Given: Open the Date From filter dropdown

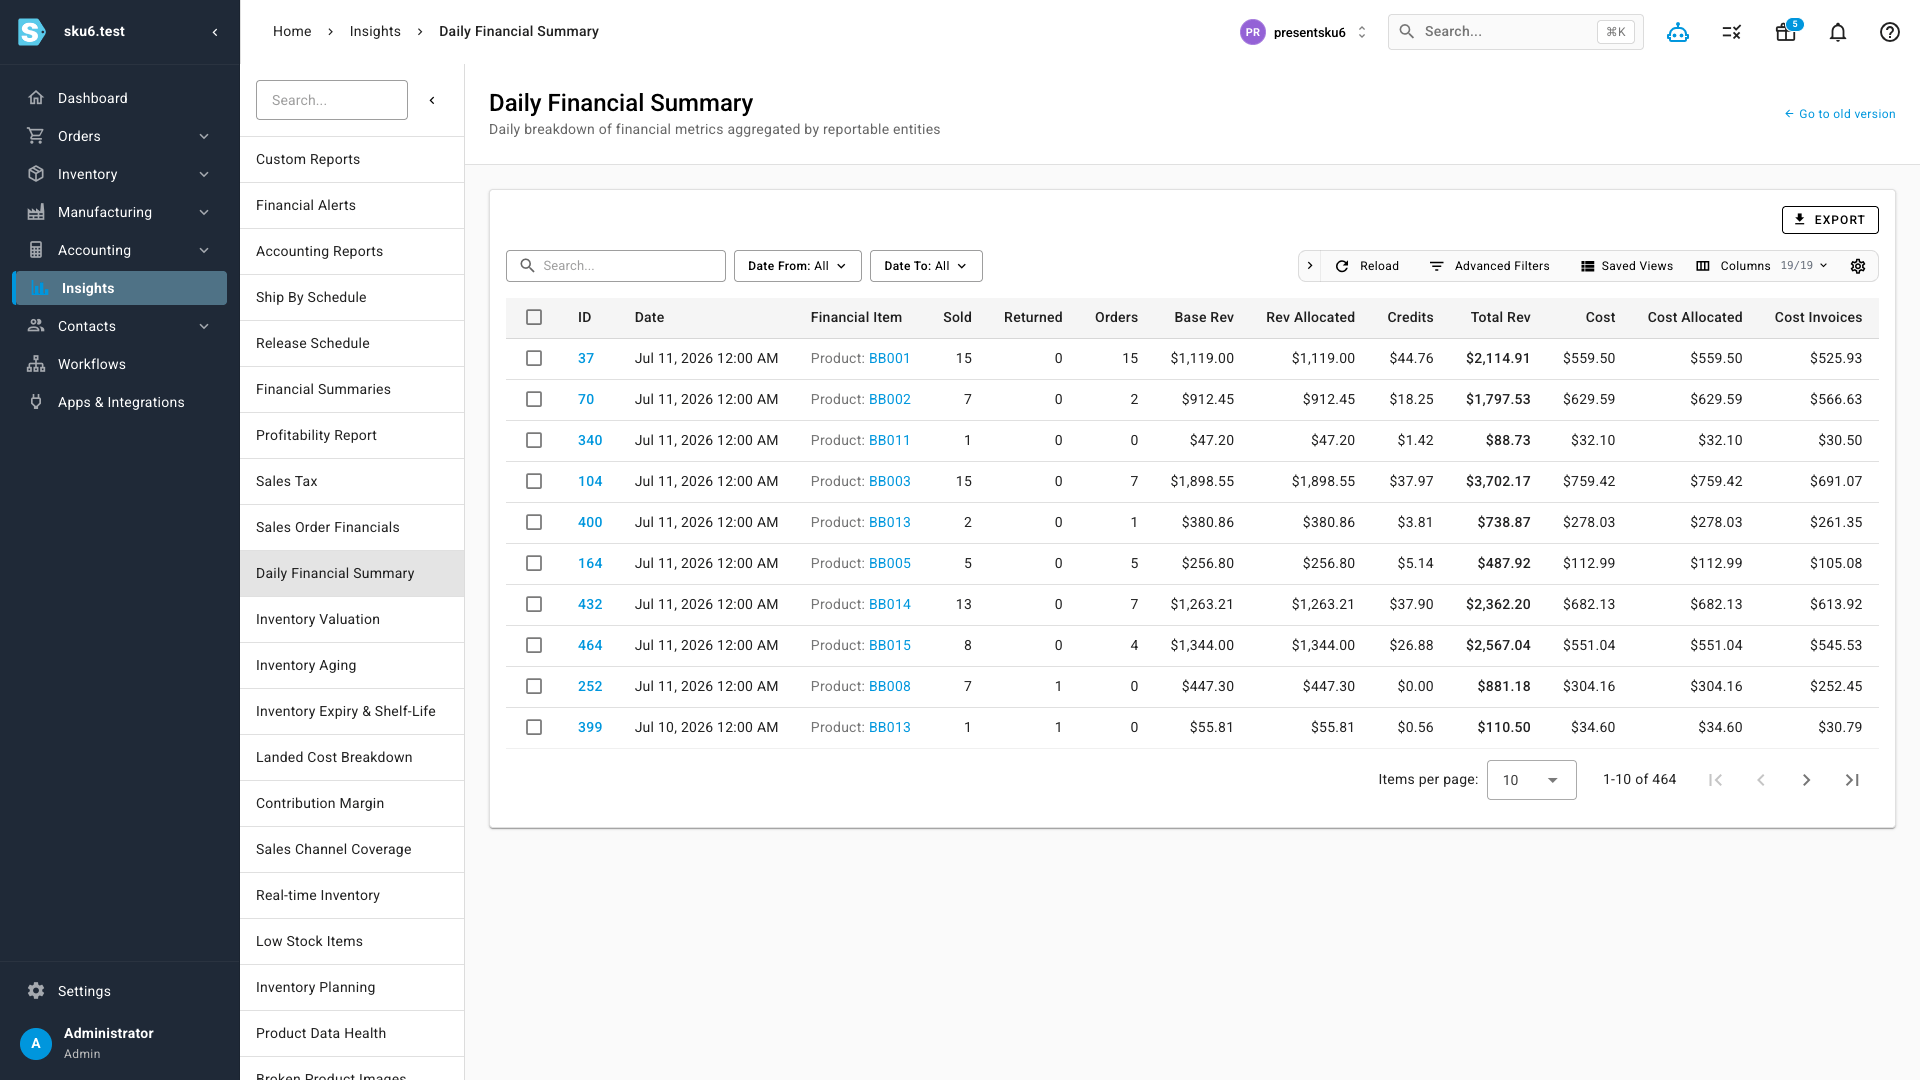Looking at the screenshot, I should [x=797, y=266].
